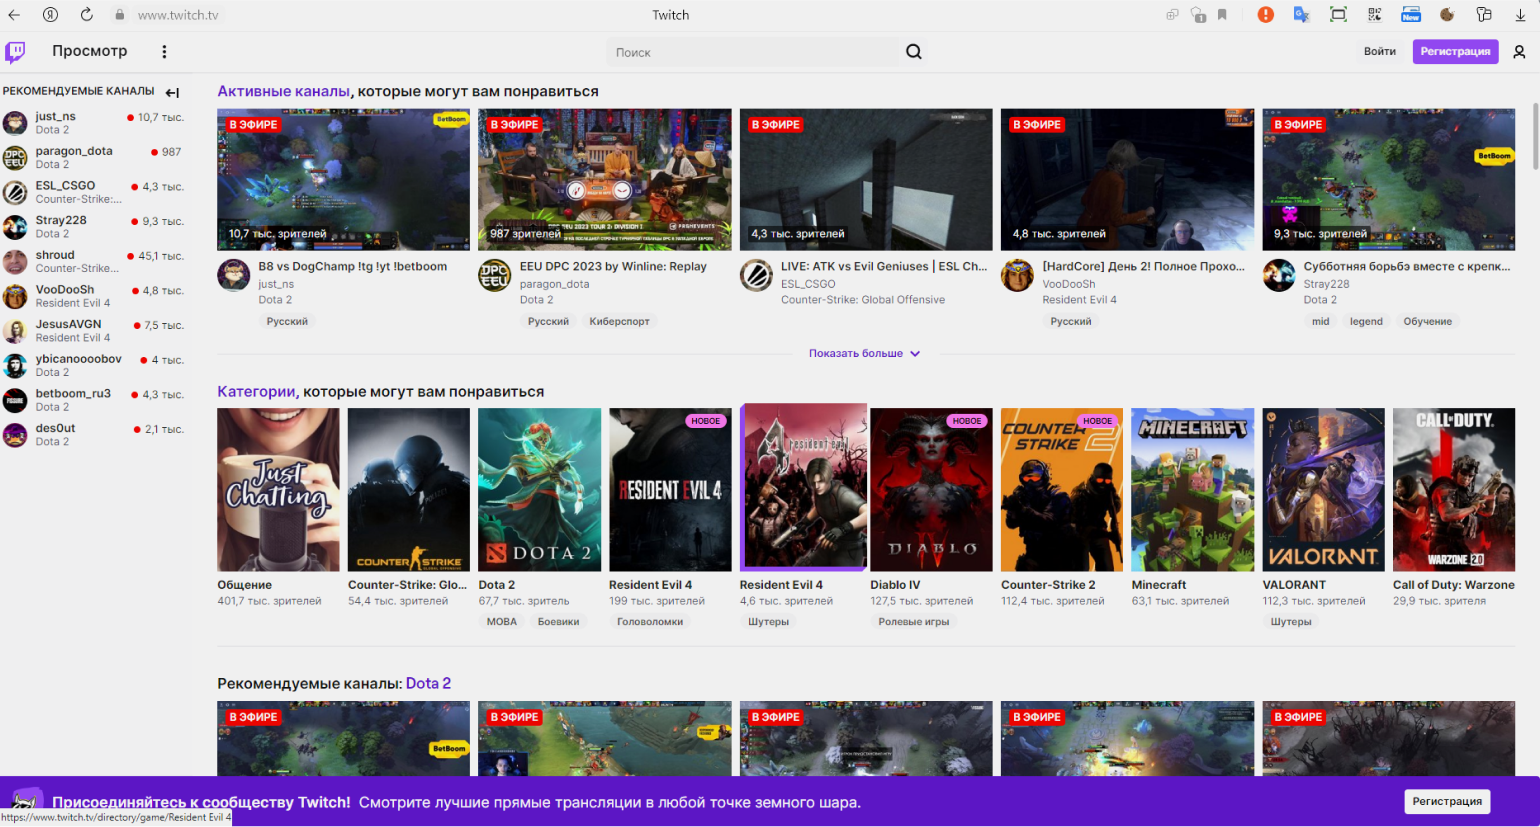
Task: Click the Русский tag under B8 vs DogChamp
Action: 287,321
